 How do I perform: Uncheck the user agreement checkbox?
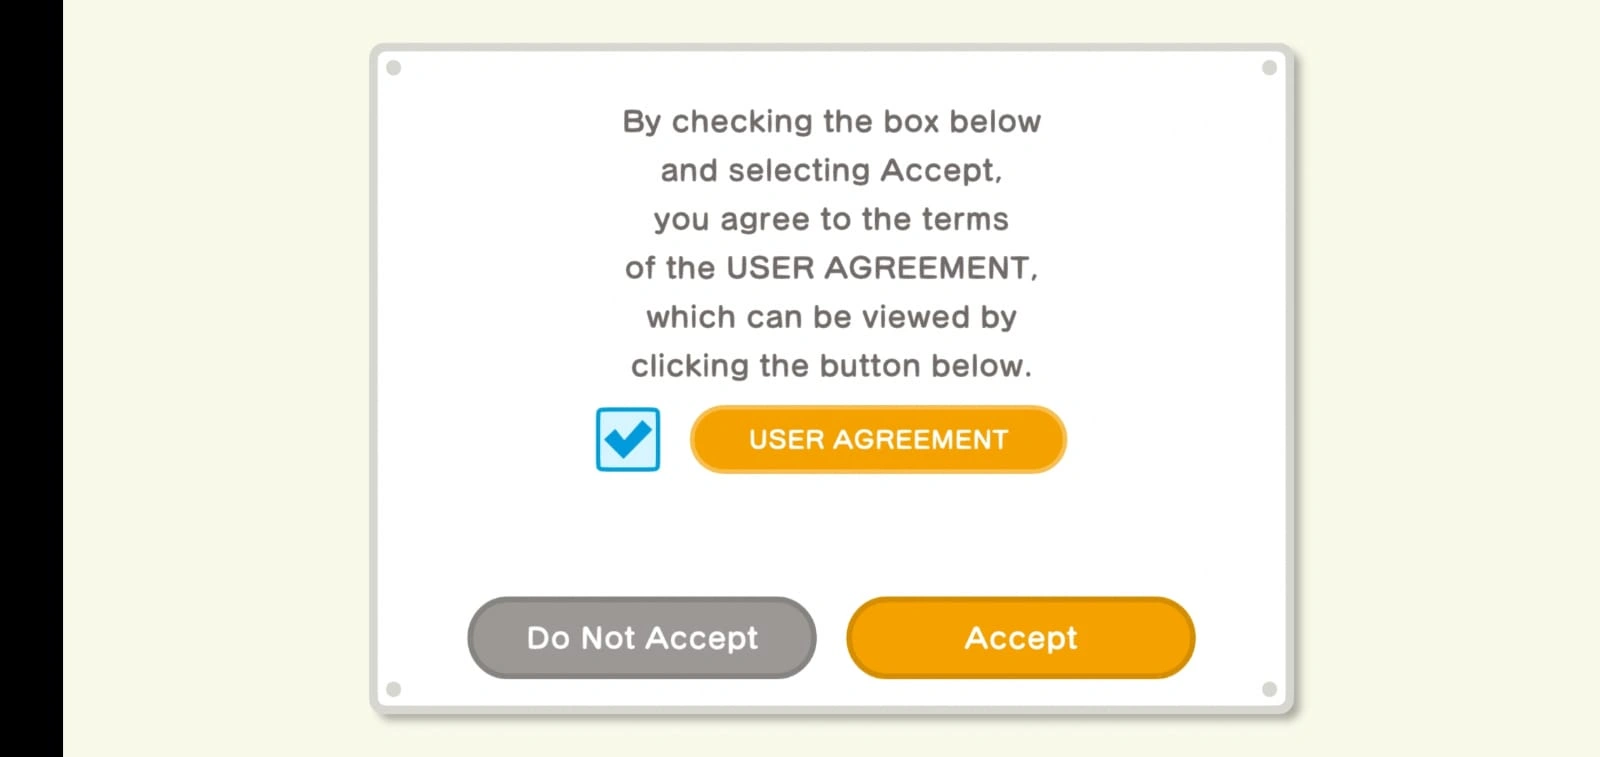click(x=627, y=439)
